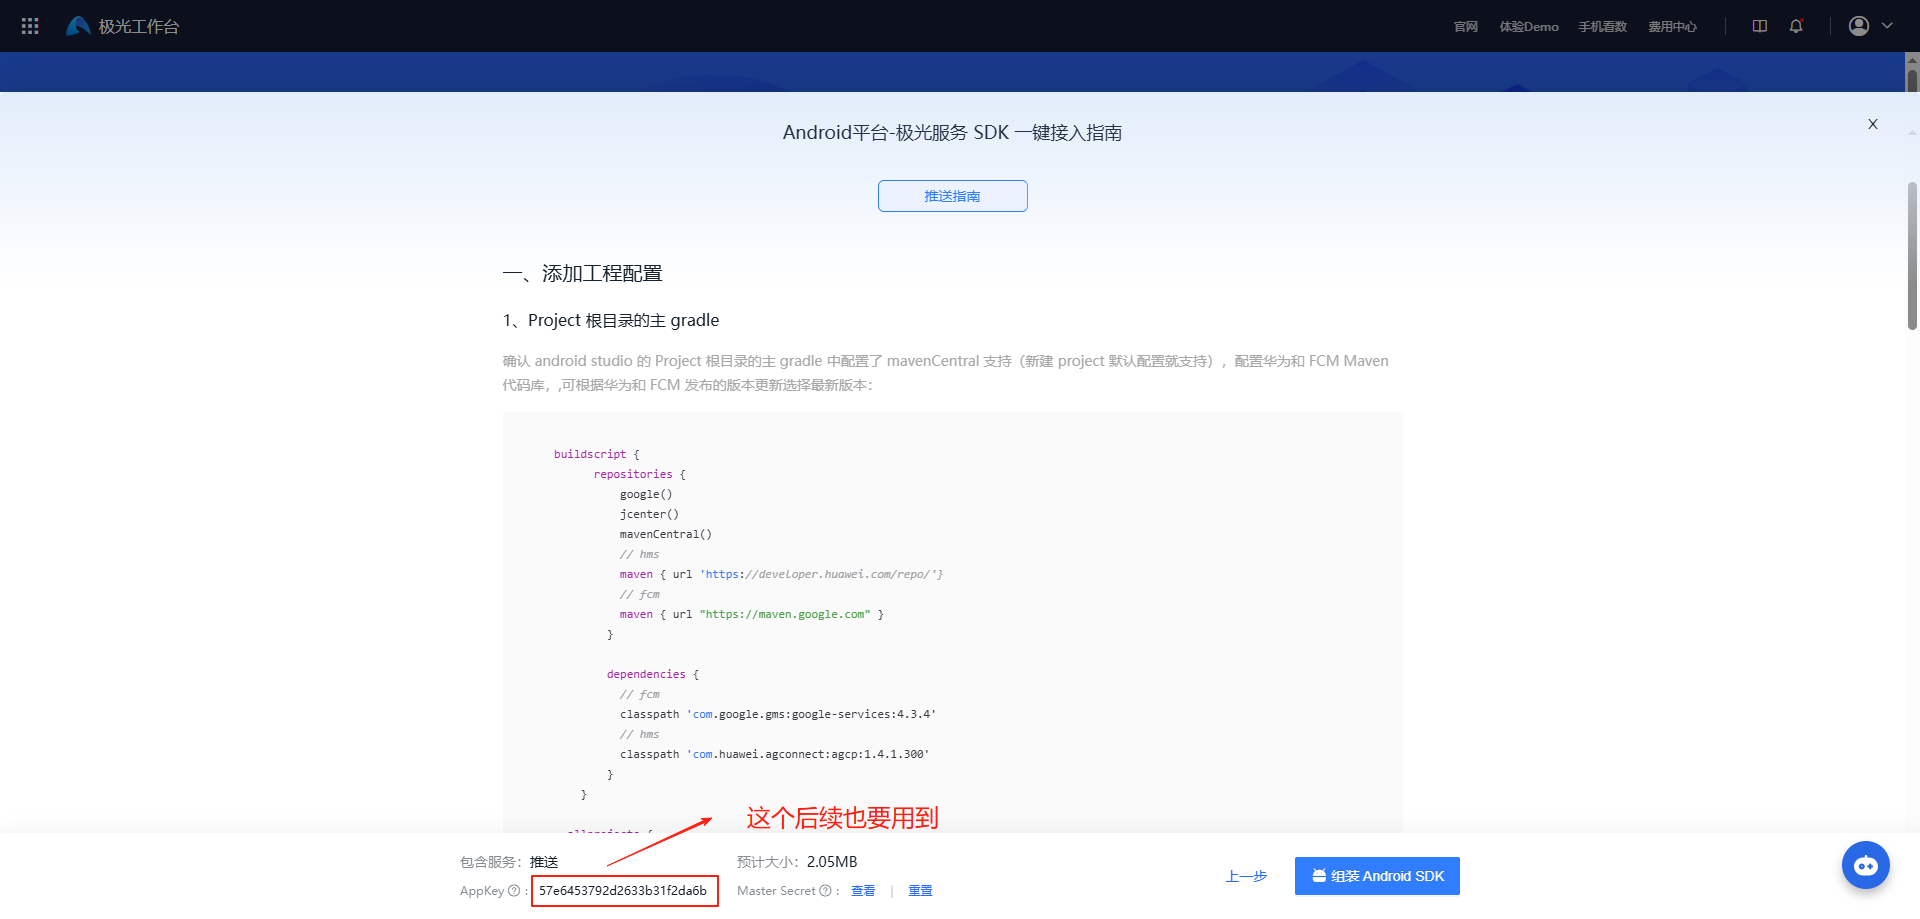Click the heading 一、添加工程配置
This screenshot has height=919, width=1920.
click(583, 274)
